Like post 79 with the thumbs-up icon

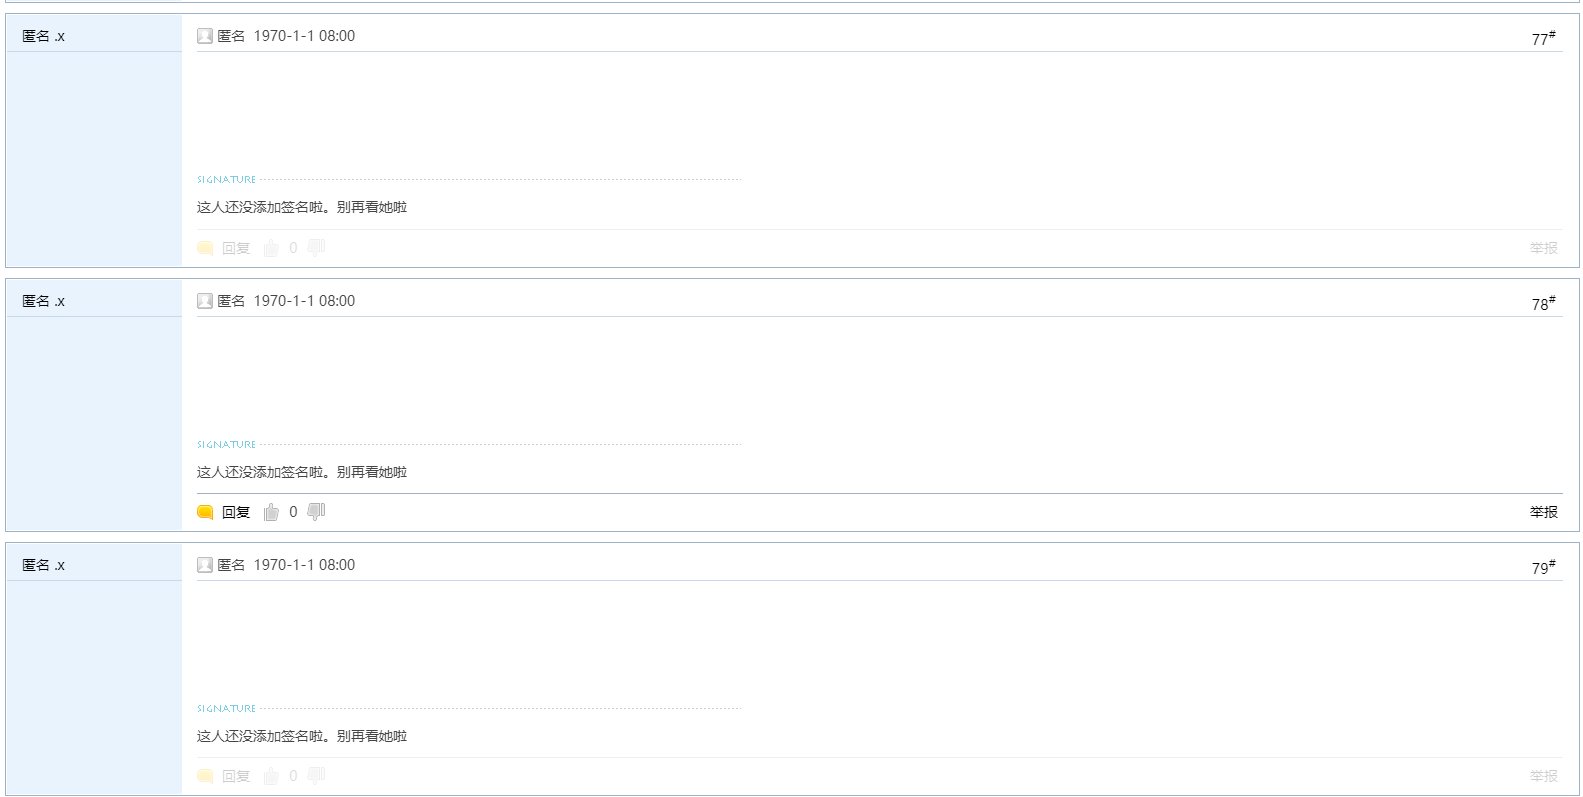click(x=271, y=776)
